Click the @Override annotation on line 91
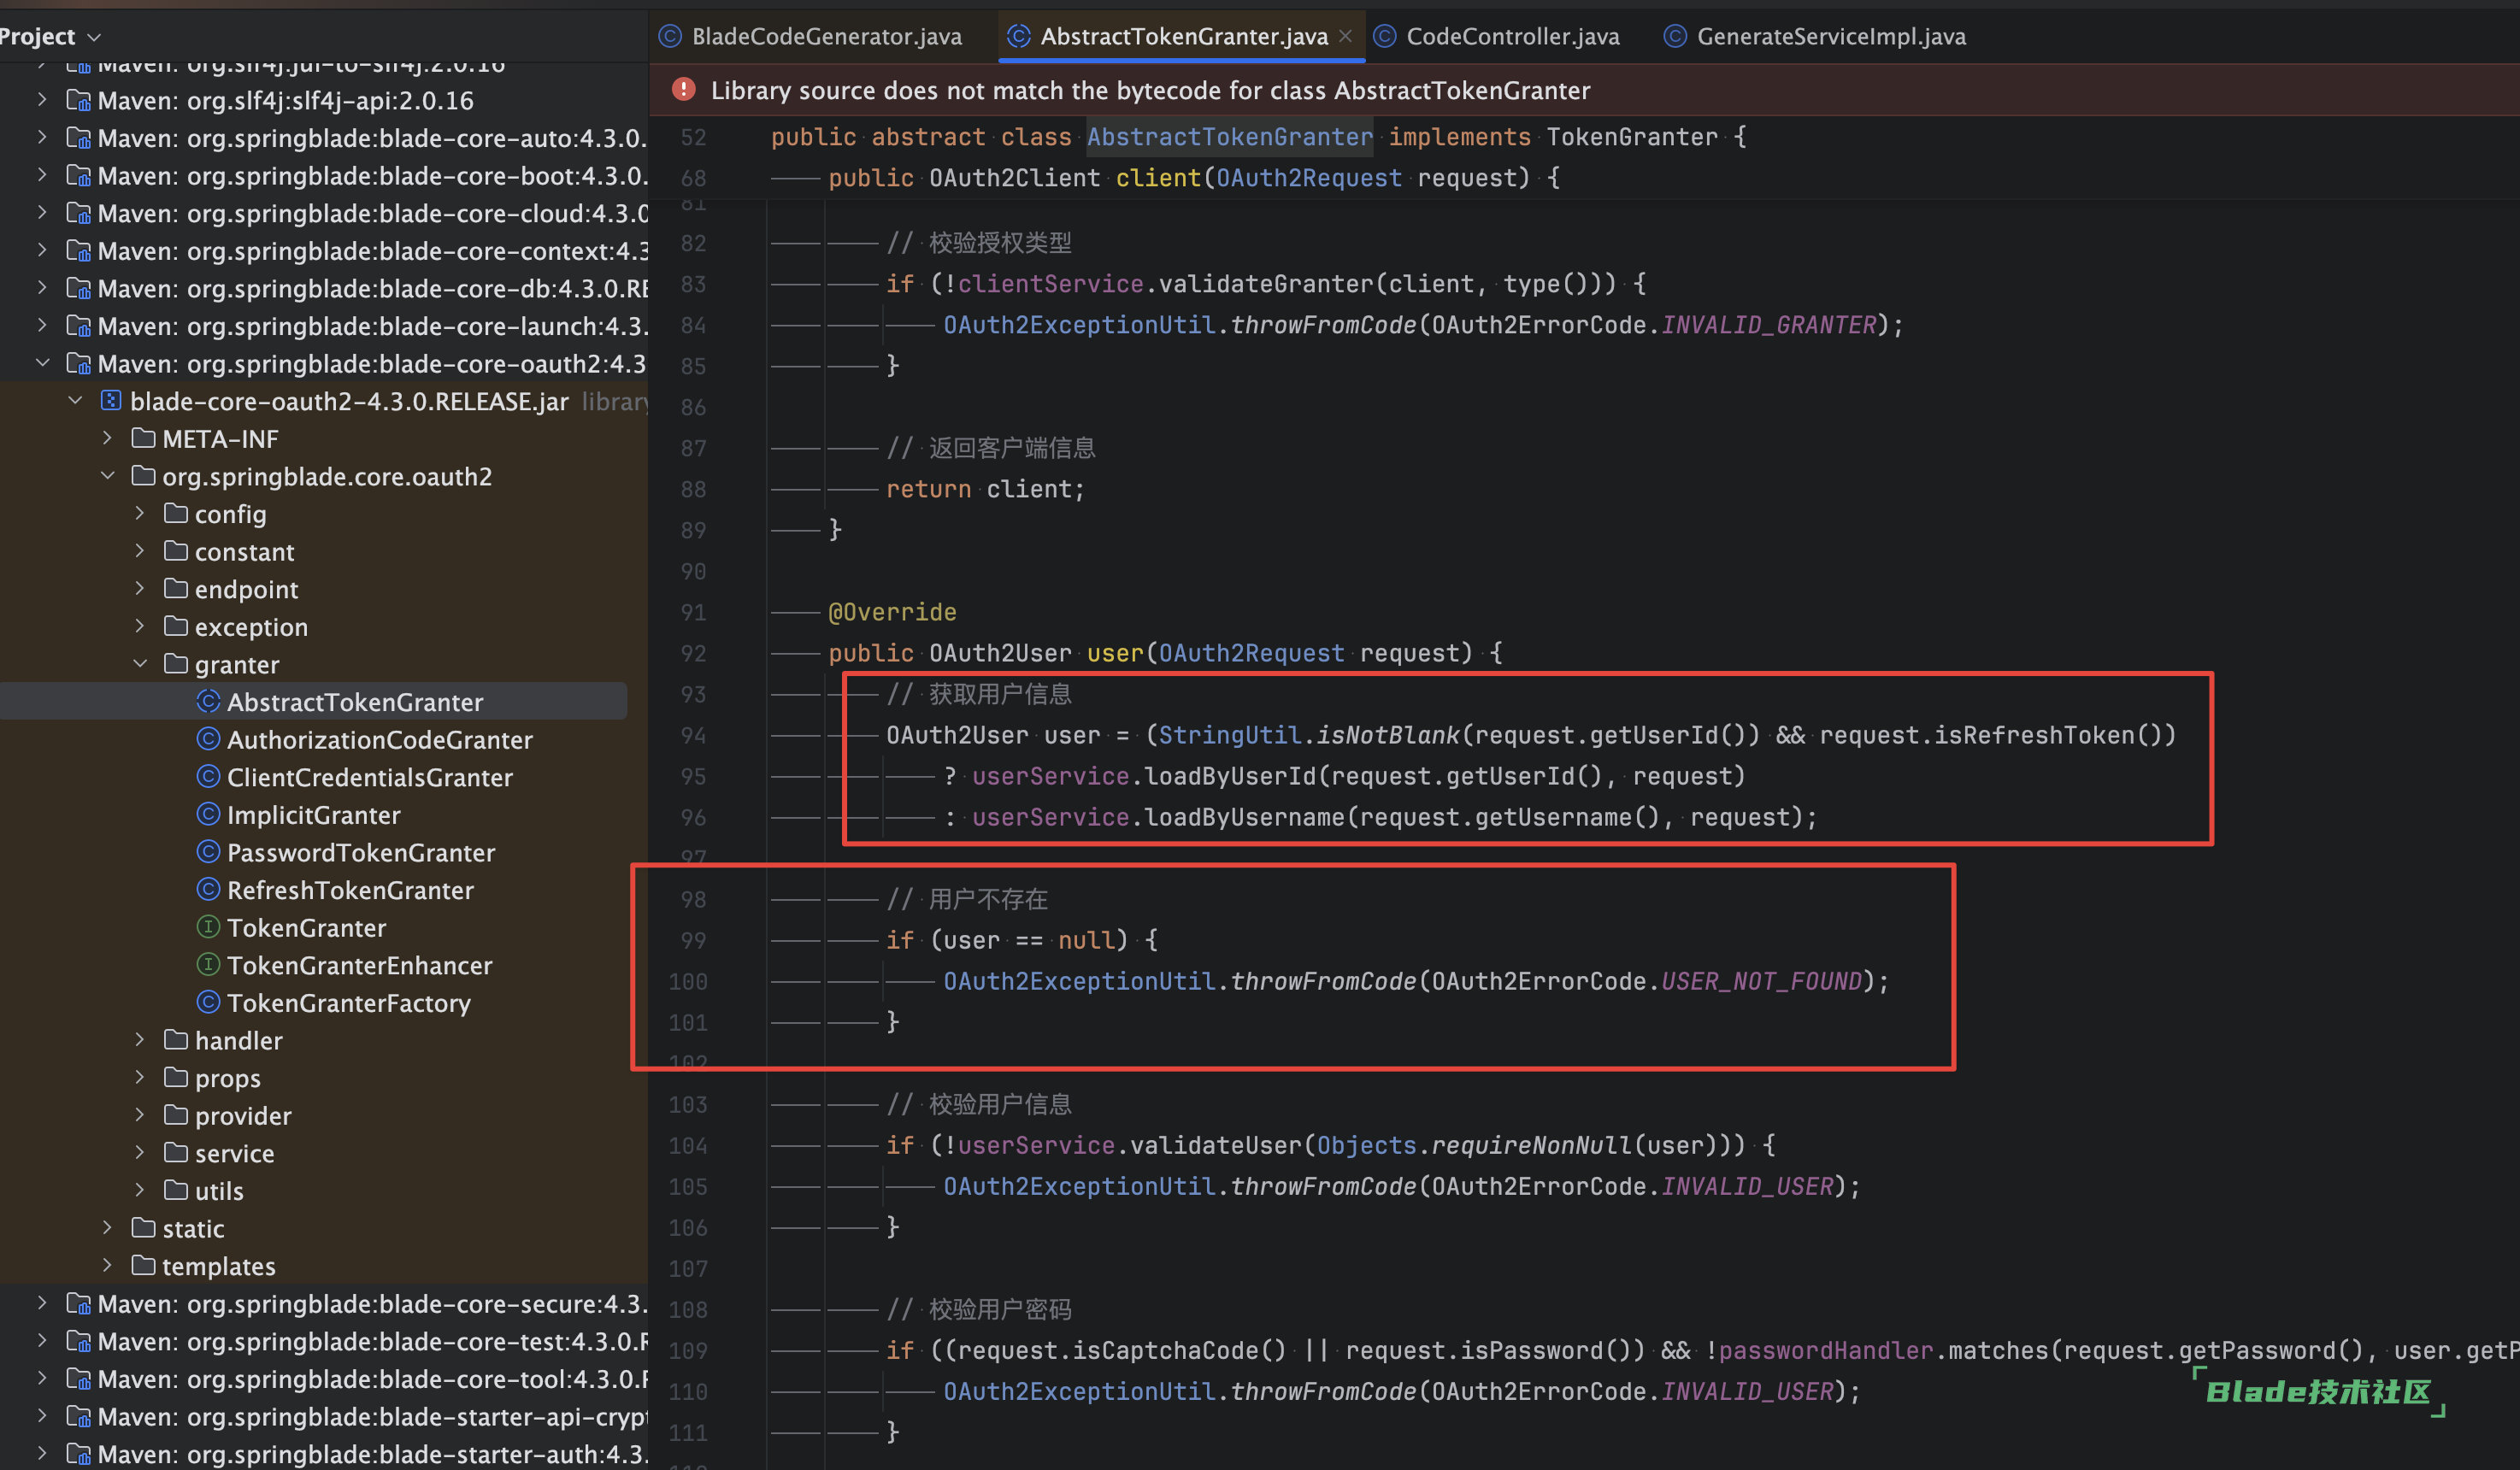 (x=892, y=612)
